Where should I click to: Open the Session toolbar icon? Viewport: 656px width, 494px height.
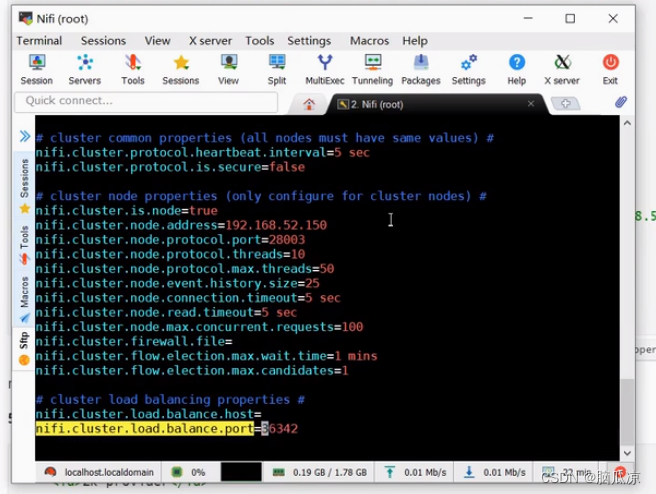(x=37, y=70)
